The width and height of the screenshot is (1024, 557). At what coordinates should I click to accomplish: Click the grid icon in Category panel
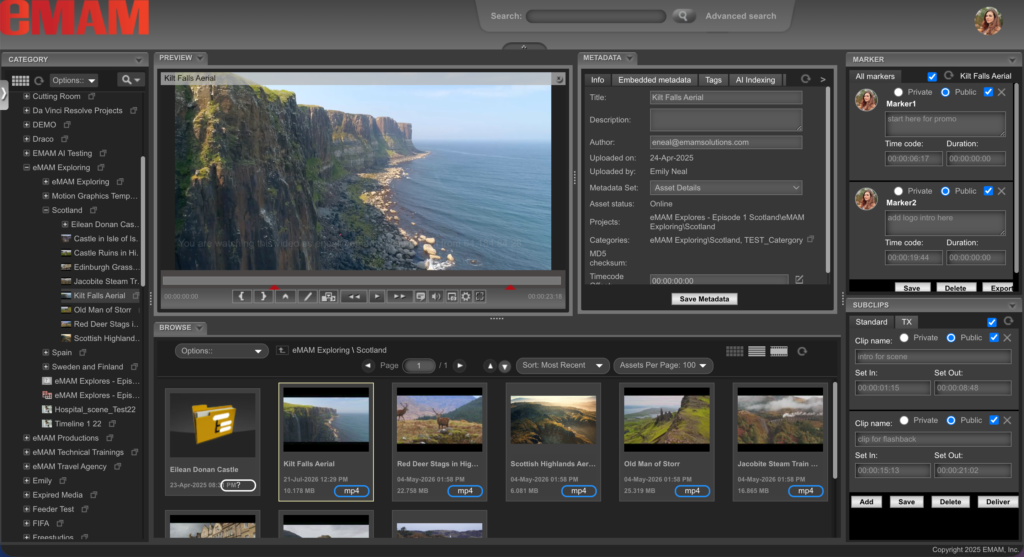point(20,80)
